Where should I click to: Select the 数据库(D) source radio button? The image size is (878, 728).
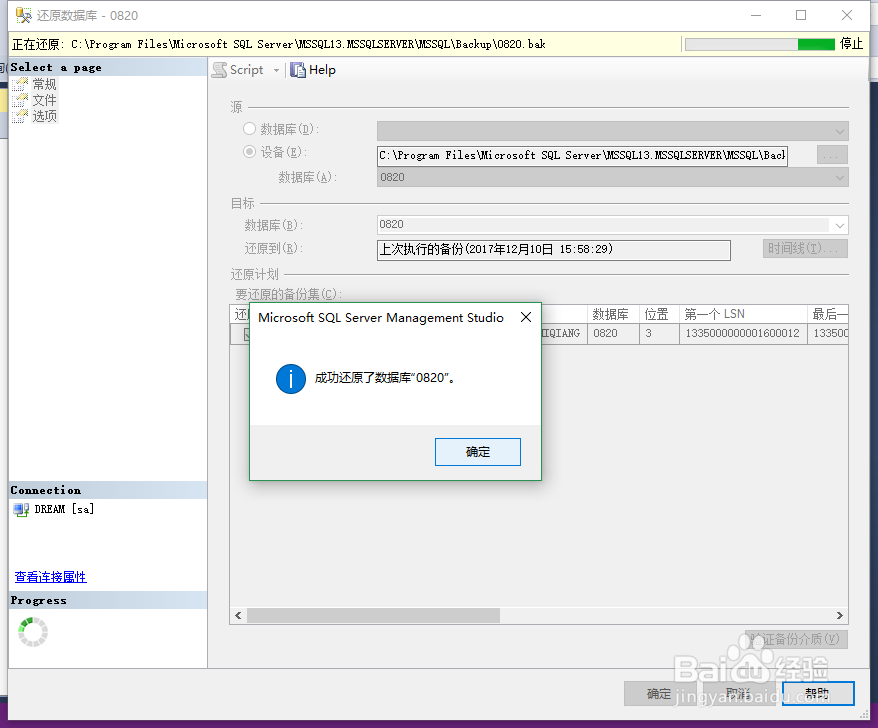point(249,129)
